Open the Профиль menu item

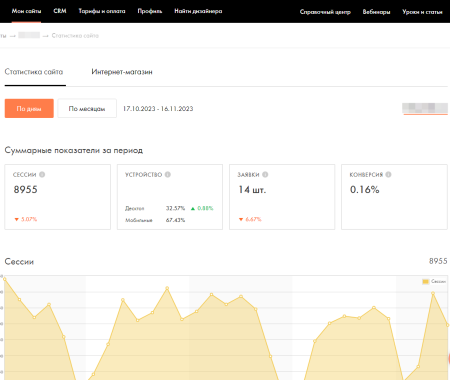(150, 11)
